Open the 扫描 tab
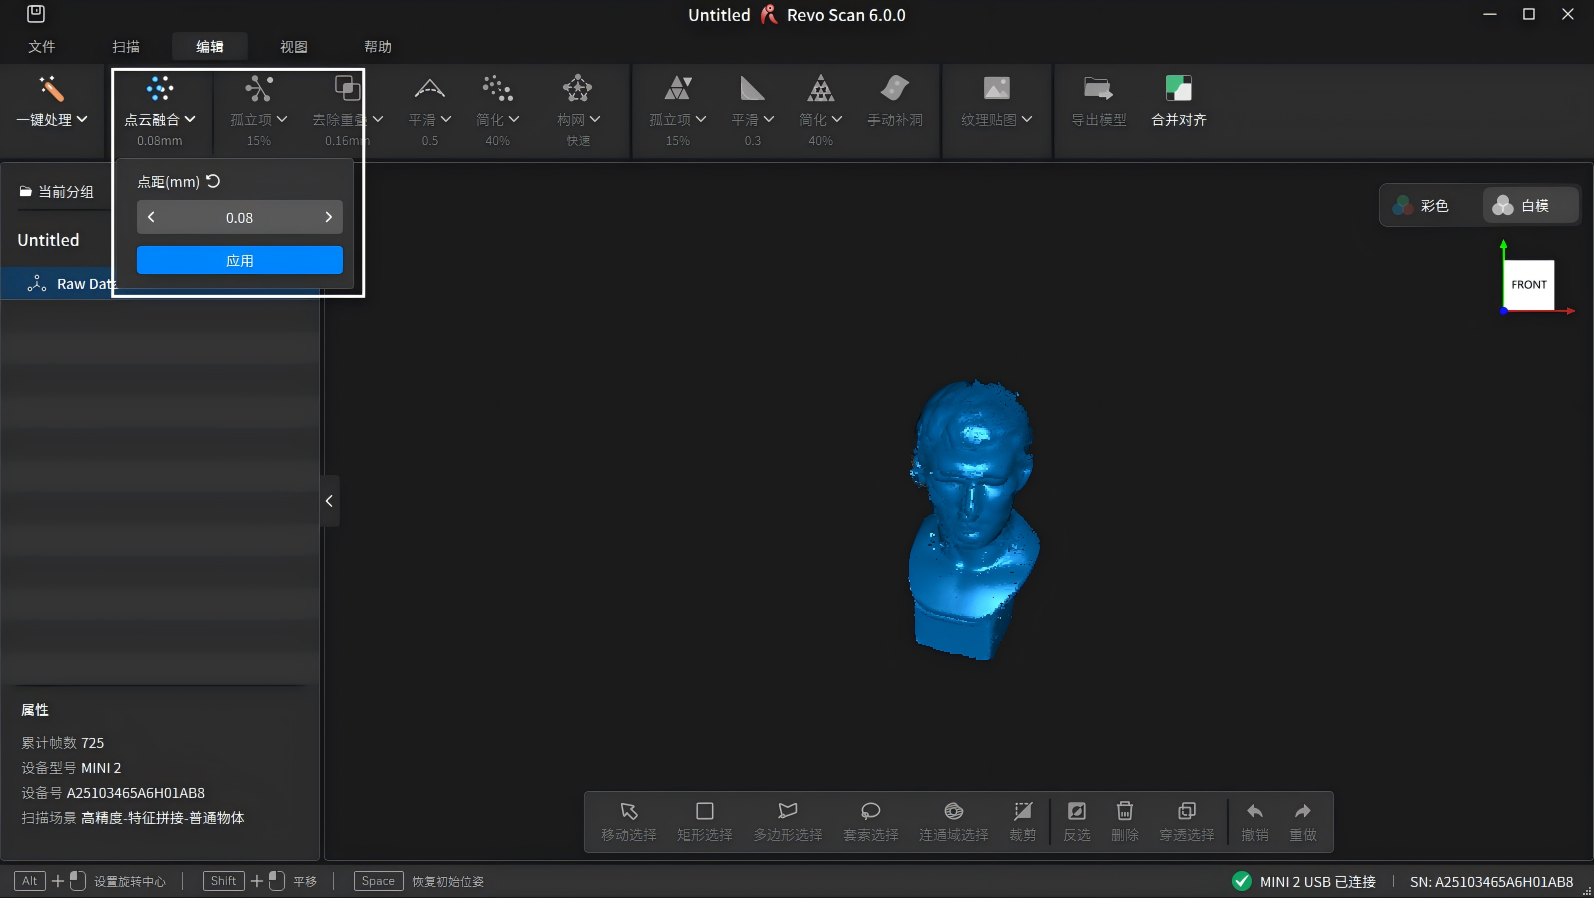The height and width of the screenshot is (898, 1594). [126, 47]
